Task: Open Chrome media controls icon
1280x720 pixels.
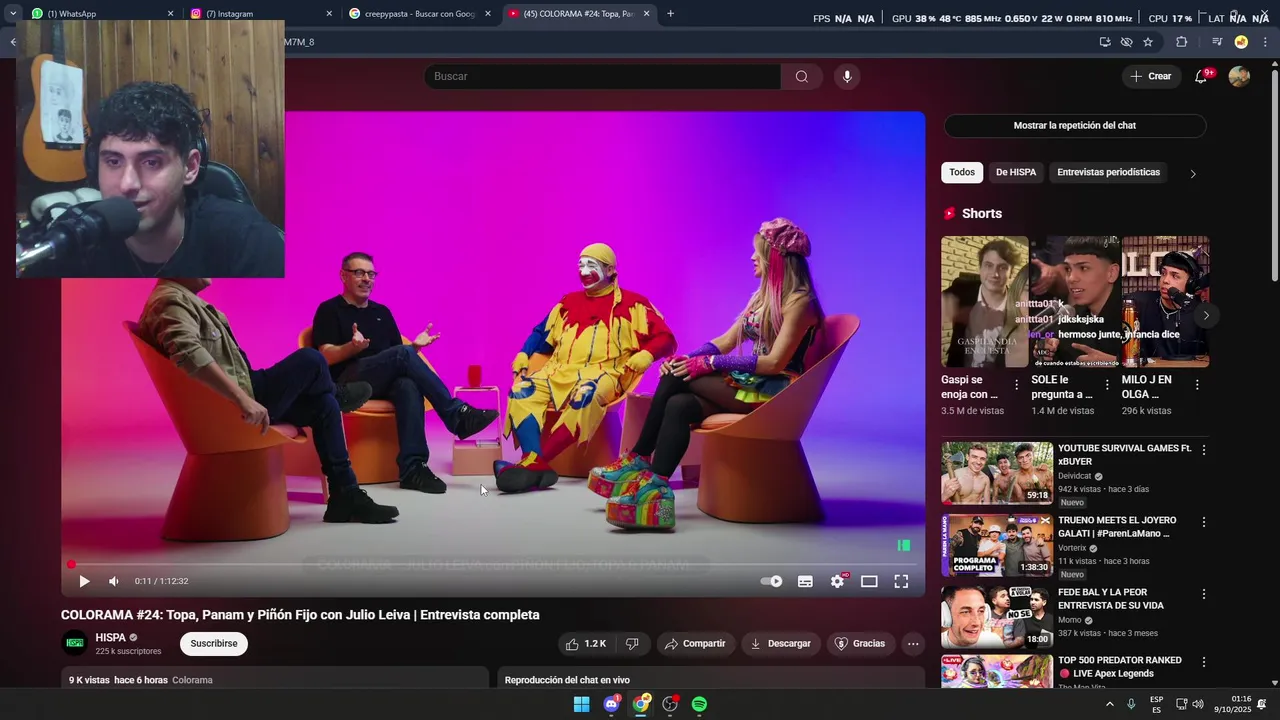Action: [1217, 42]
